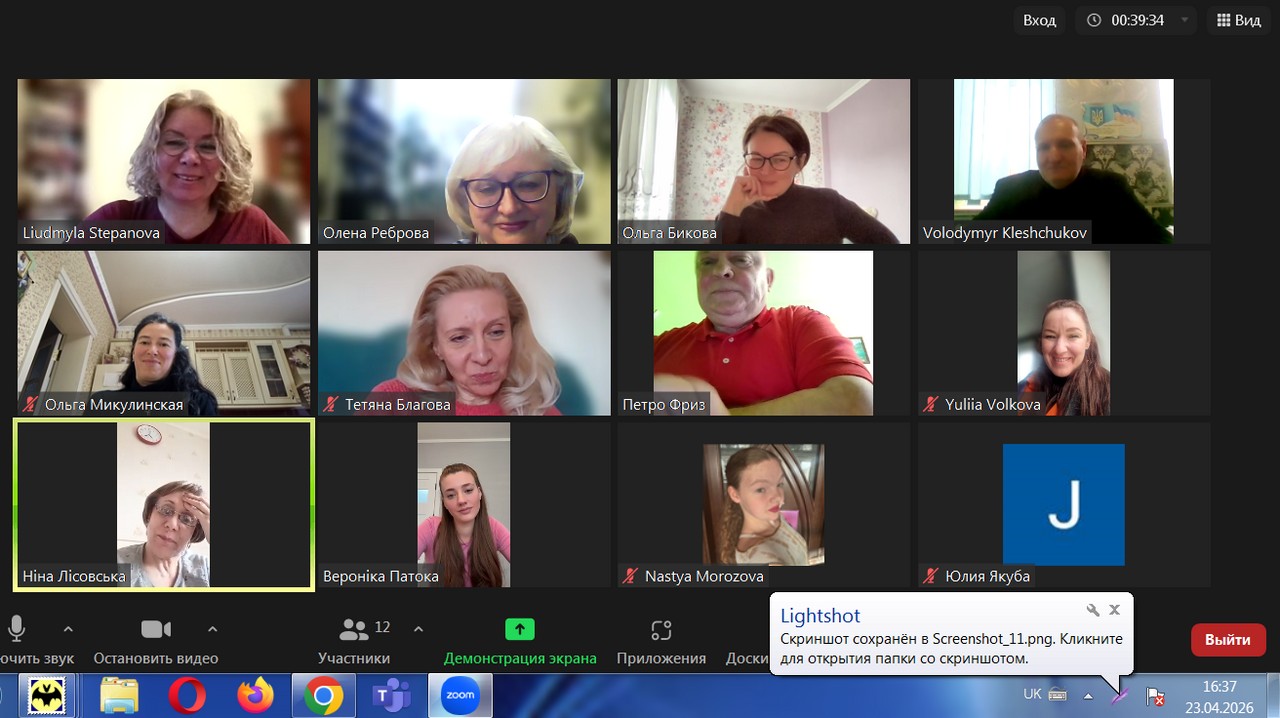Expand audio options arrow beside microphone
The image size is (1280, 718).
(68, 629)
